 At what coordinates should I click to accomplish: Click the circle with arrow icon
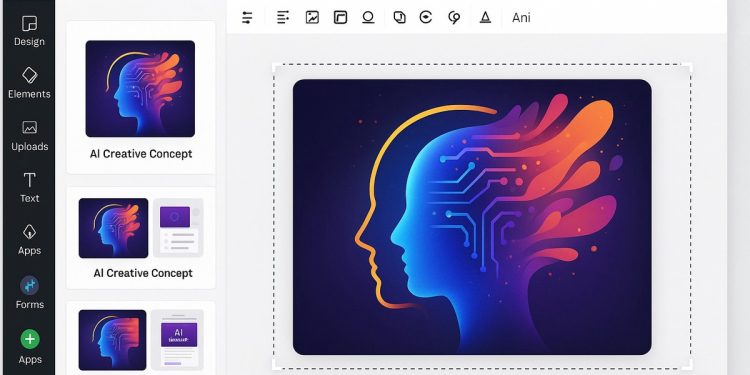click(425, 18)
